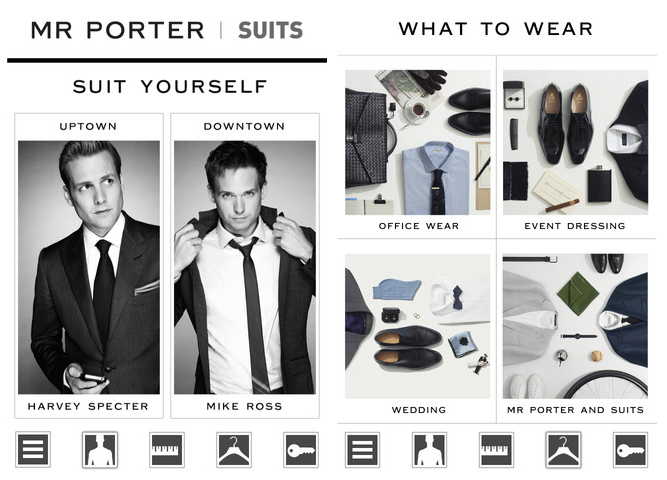
Task: Tap the key icon on left screen
Action: coord(301,450)
